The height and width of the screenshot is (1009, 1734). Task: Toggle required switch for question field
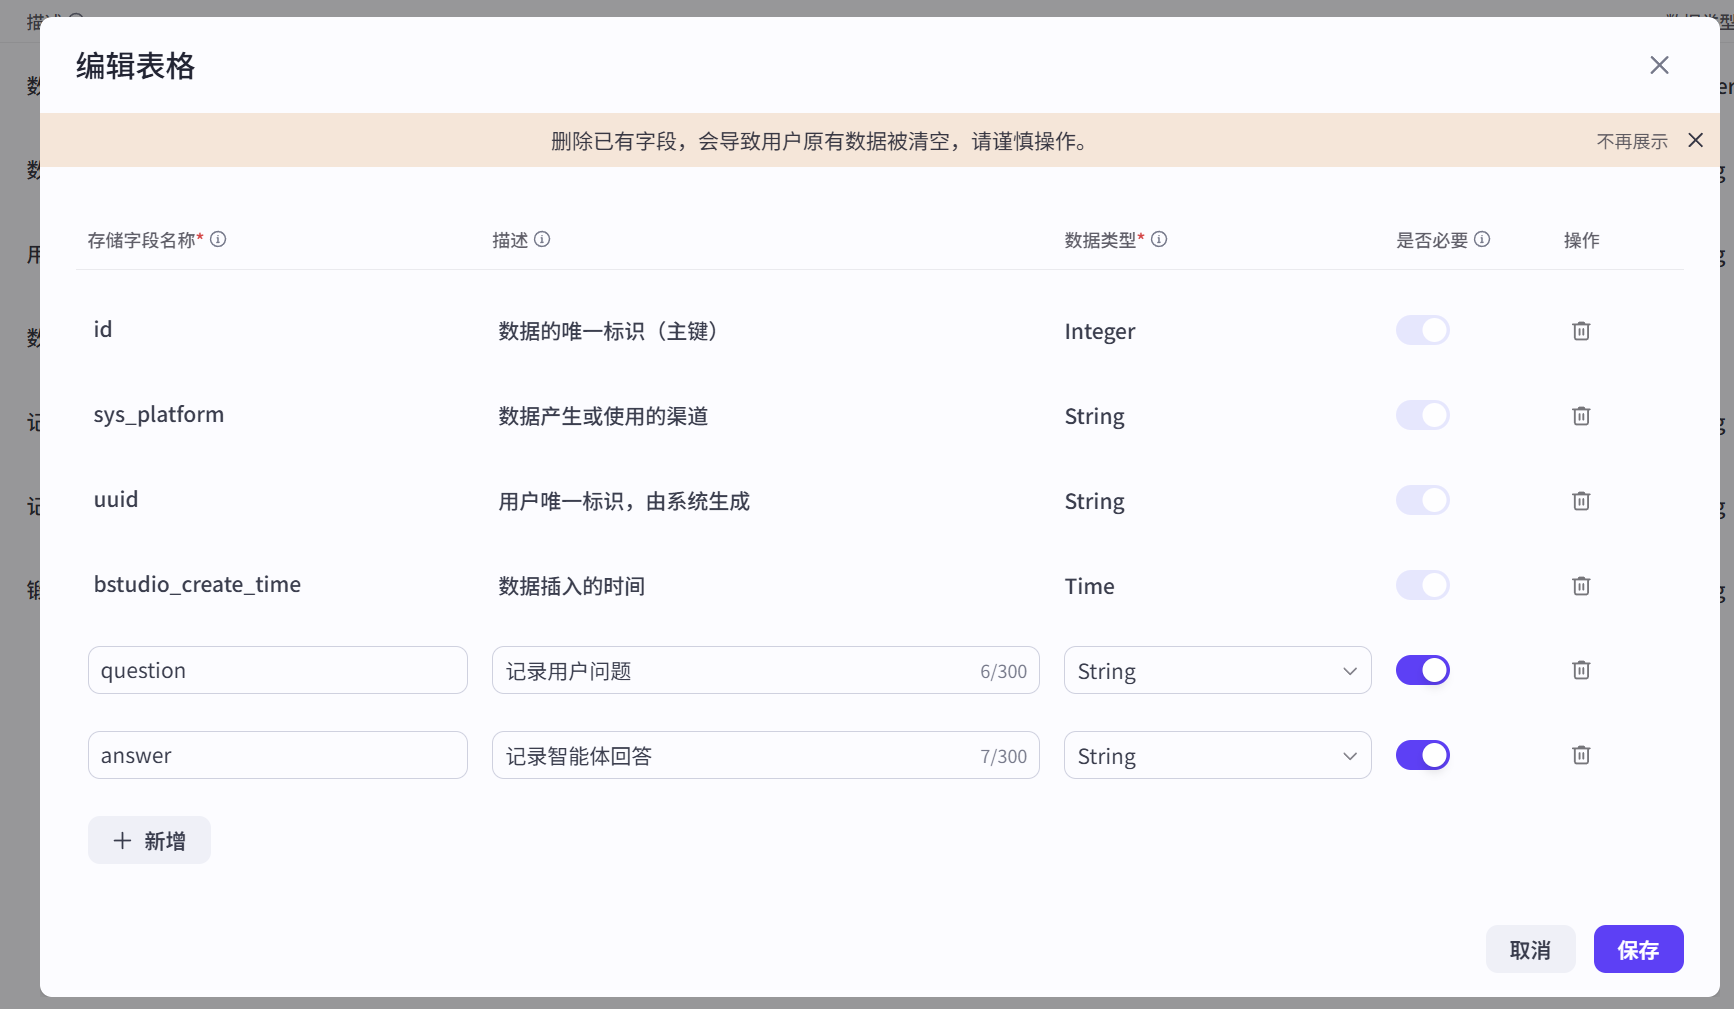(x=1423, y=670)
